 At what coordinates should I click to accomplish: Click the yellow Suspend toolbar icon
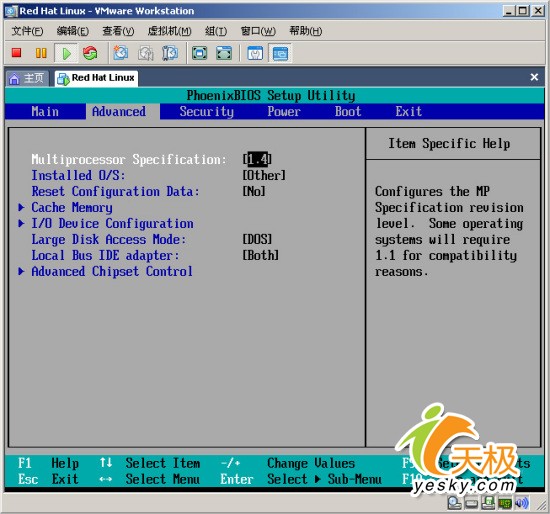point(41,53)
